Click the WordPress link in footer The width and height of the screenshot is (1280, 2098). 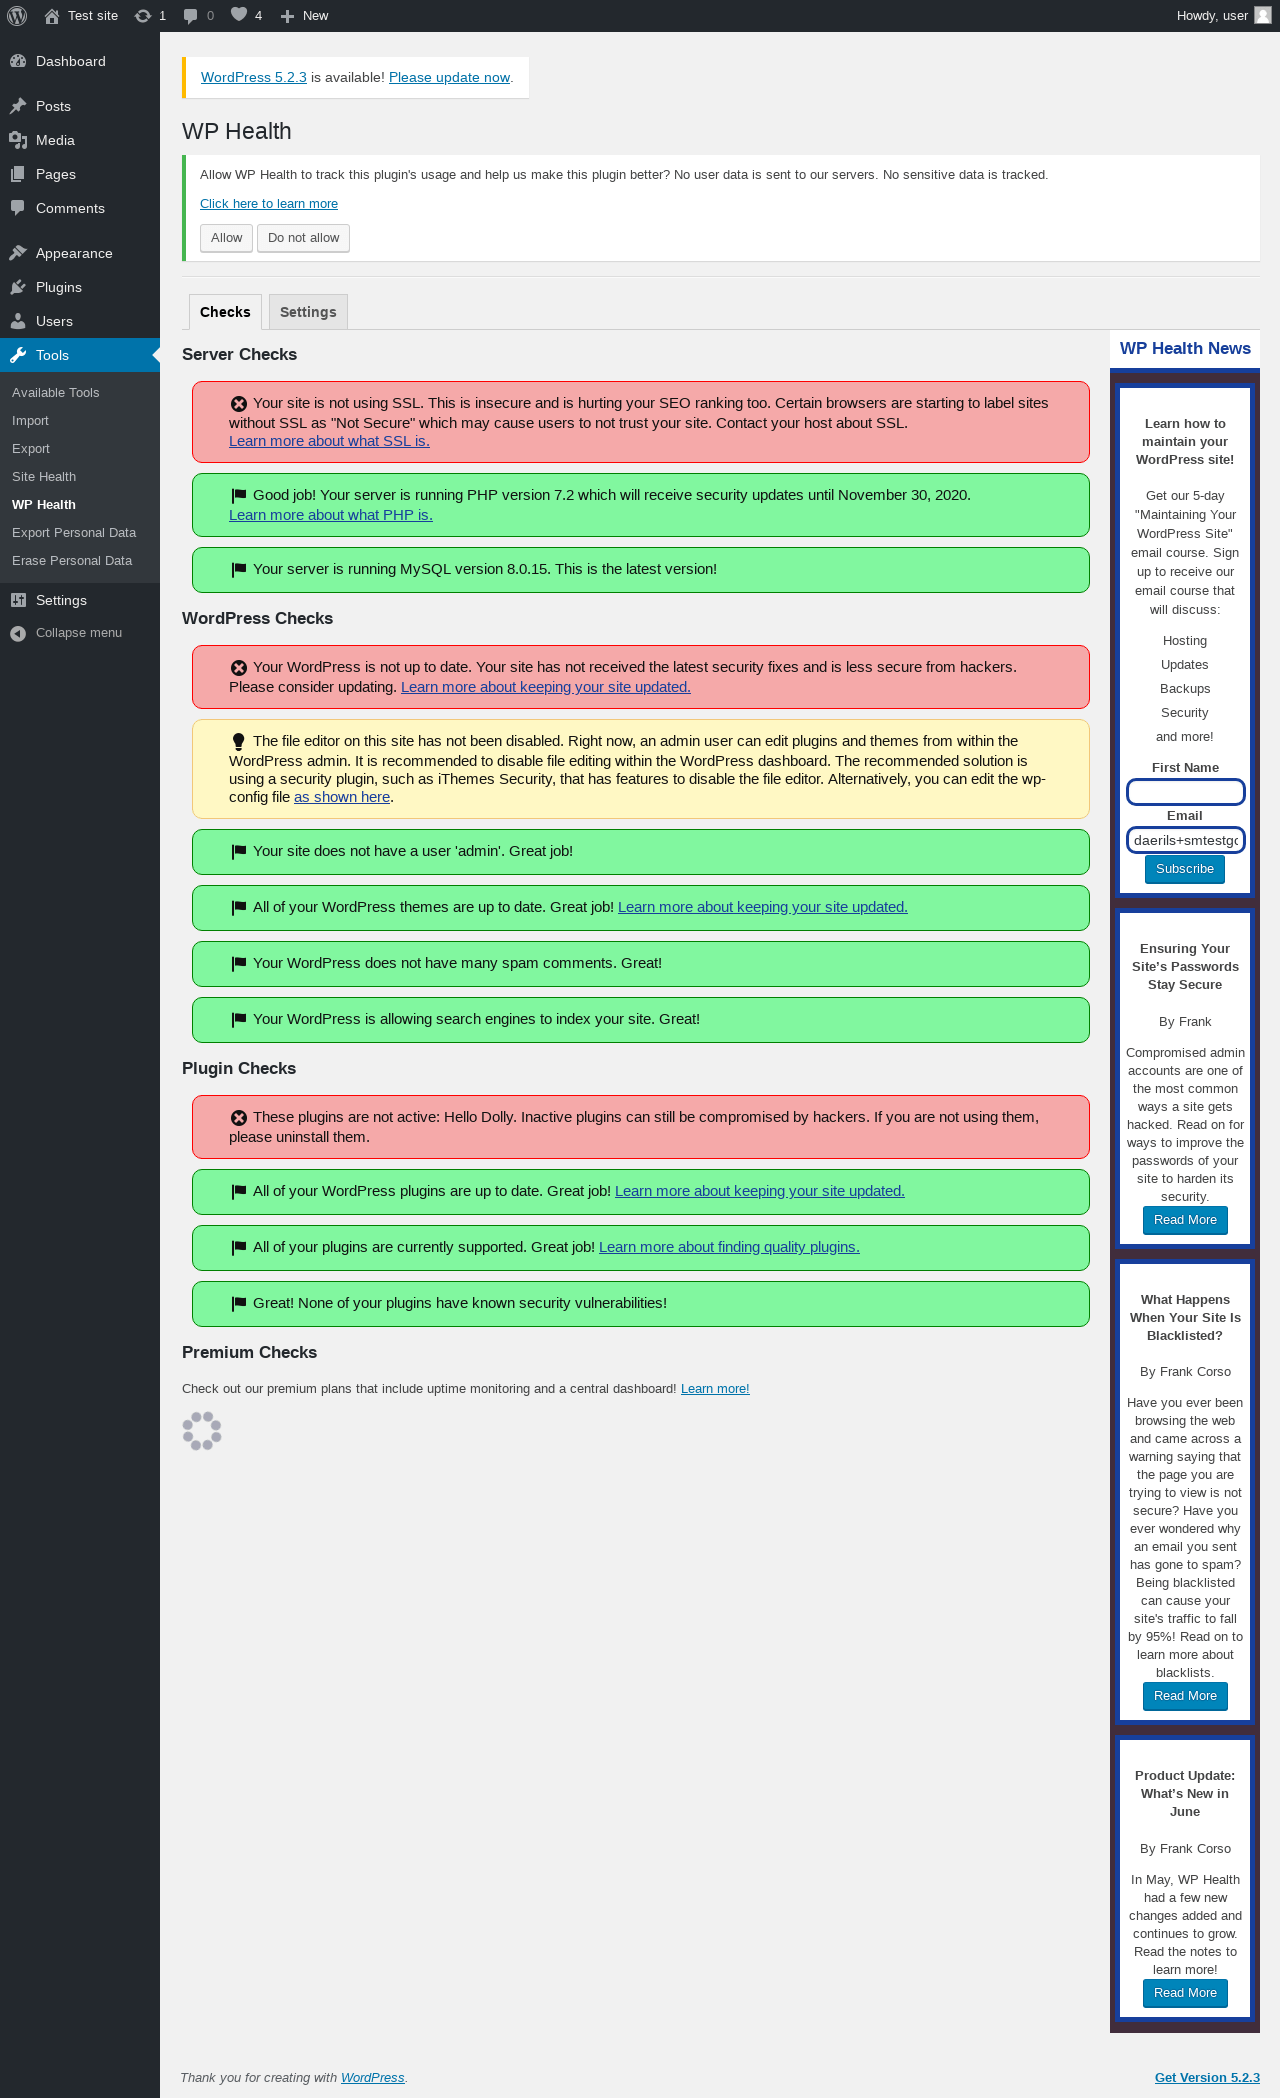click(372, 2077)
